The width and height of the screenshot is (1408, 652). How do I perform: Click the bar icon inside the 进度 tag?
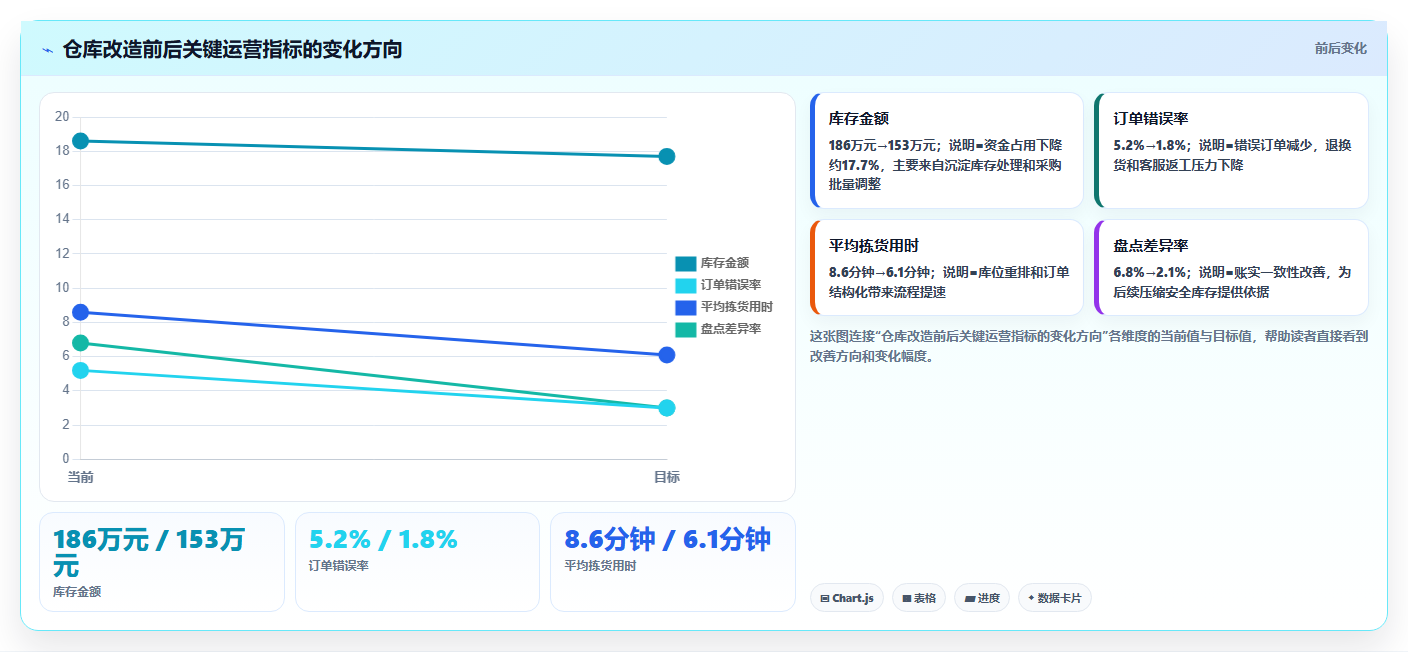tap(970, 598)
